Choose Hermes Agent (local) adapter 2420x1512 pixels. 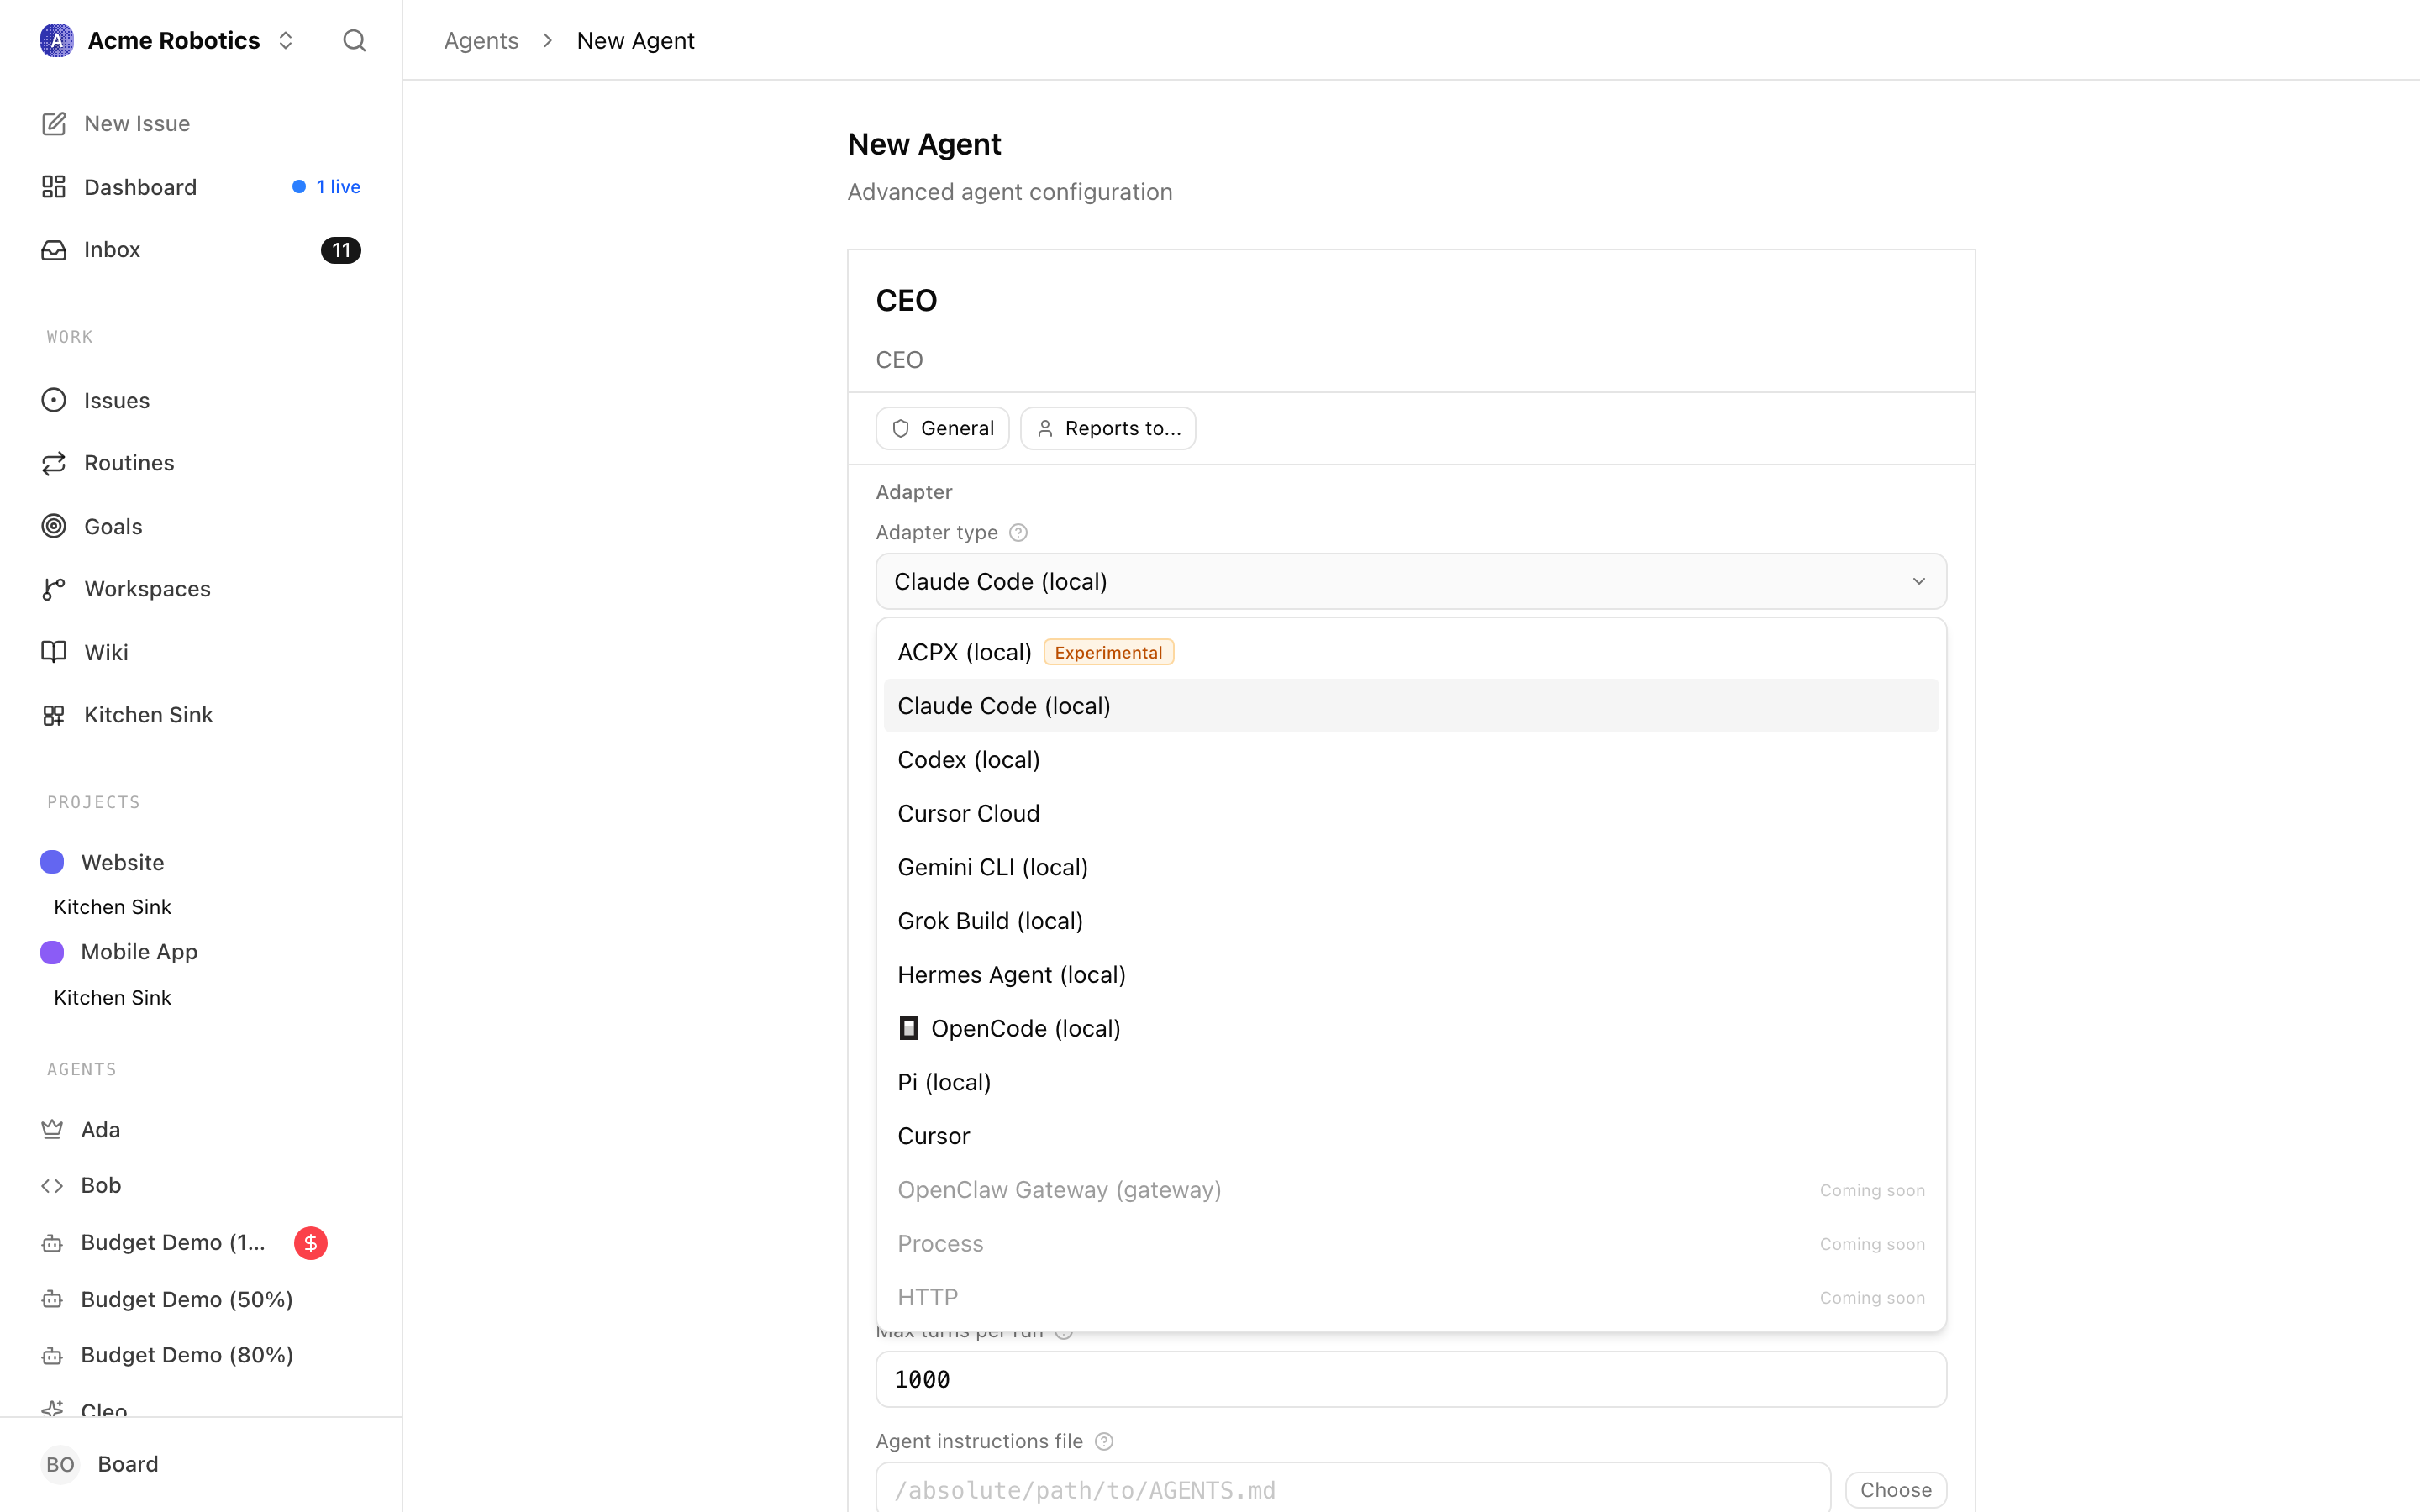point(1411,975)
